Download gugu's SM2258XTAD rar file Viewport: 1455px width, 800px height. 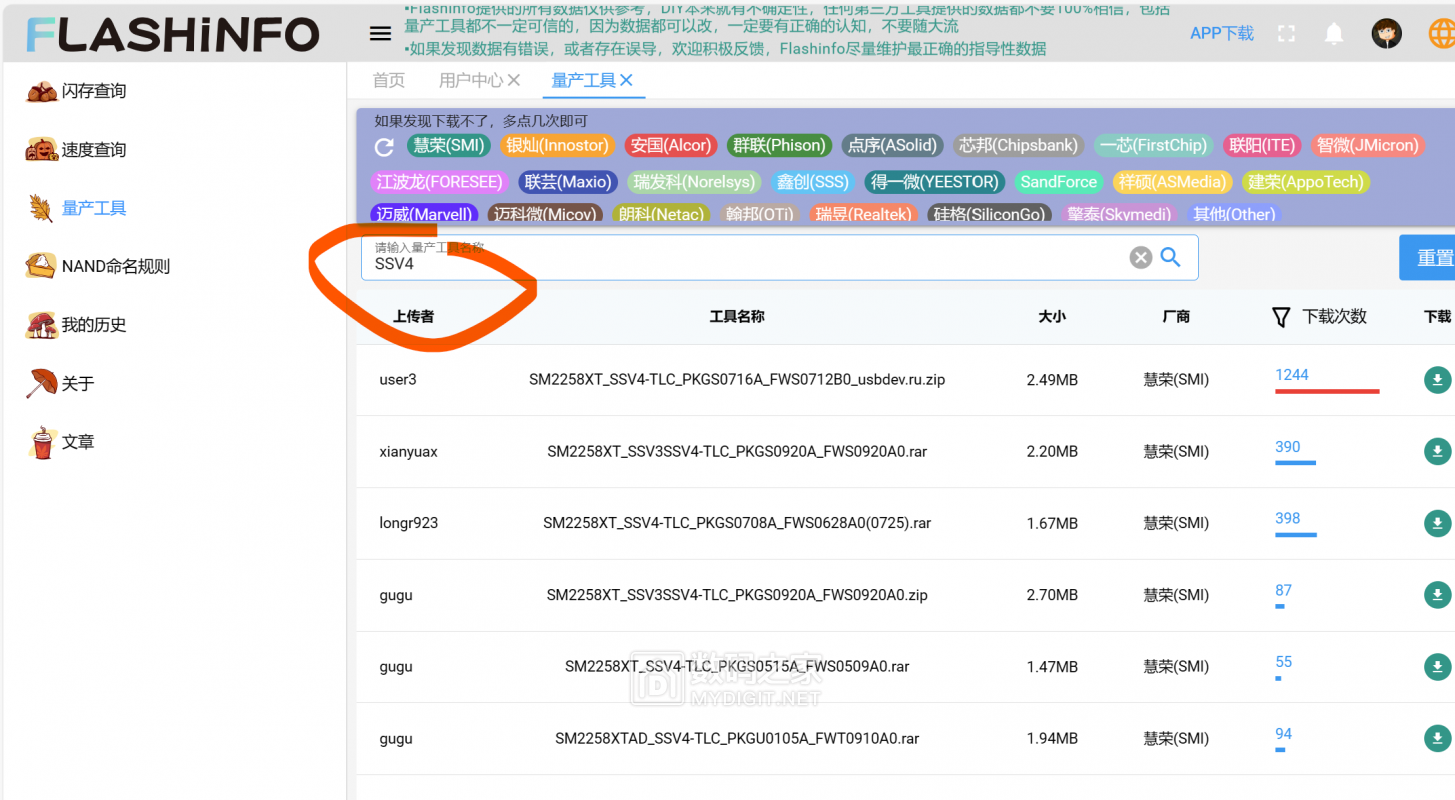click(x=1437, y=739)
